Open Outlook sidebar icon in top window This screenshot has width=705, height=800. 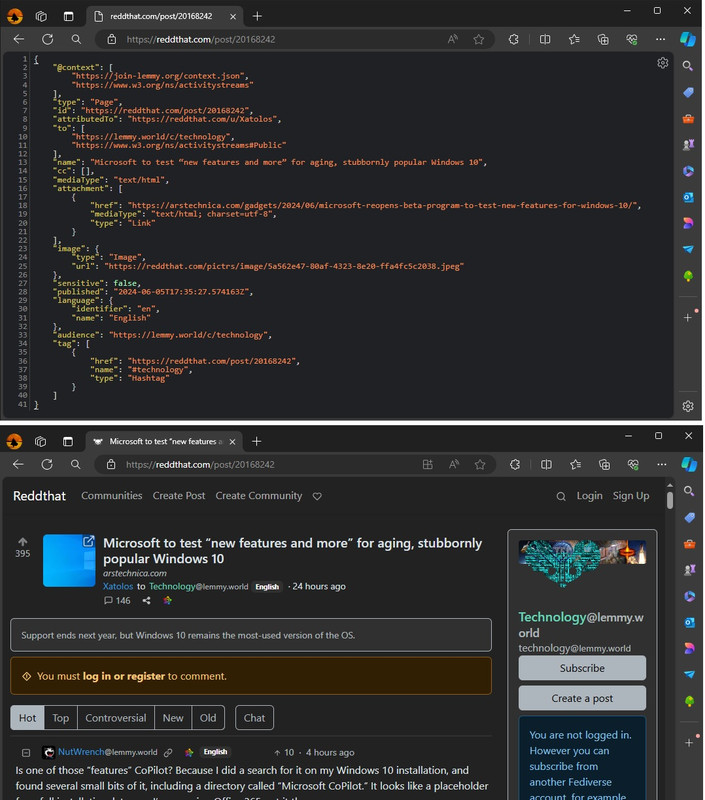[x=688, y=197]
